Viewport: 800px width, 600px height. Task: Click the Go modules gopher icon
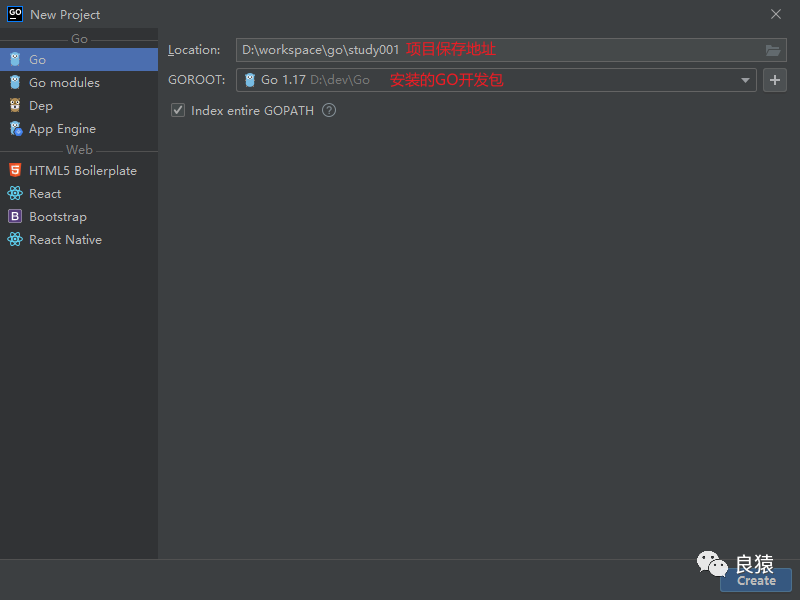tap(15, 83)
